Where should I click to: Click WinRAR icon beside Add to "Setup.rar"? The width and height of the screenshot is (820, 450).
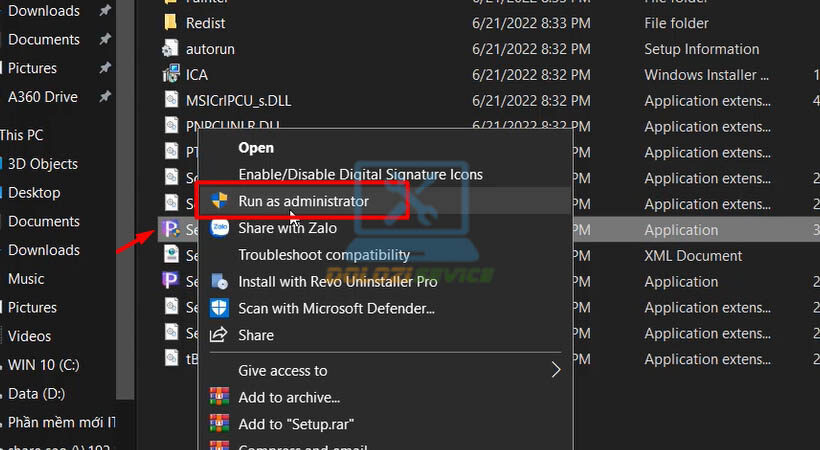(x=219, y=423)
